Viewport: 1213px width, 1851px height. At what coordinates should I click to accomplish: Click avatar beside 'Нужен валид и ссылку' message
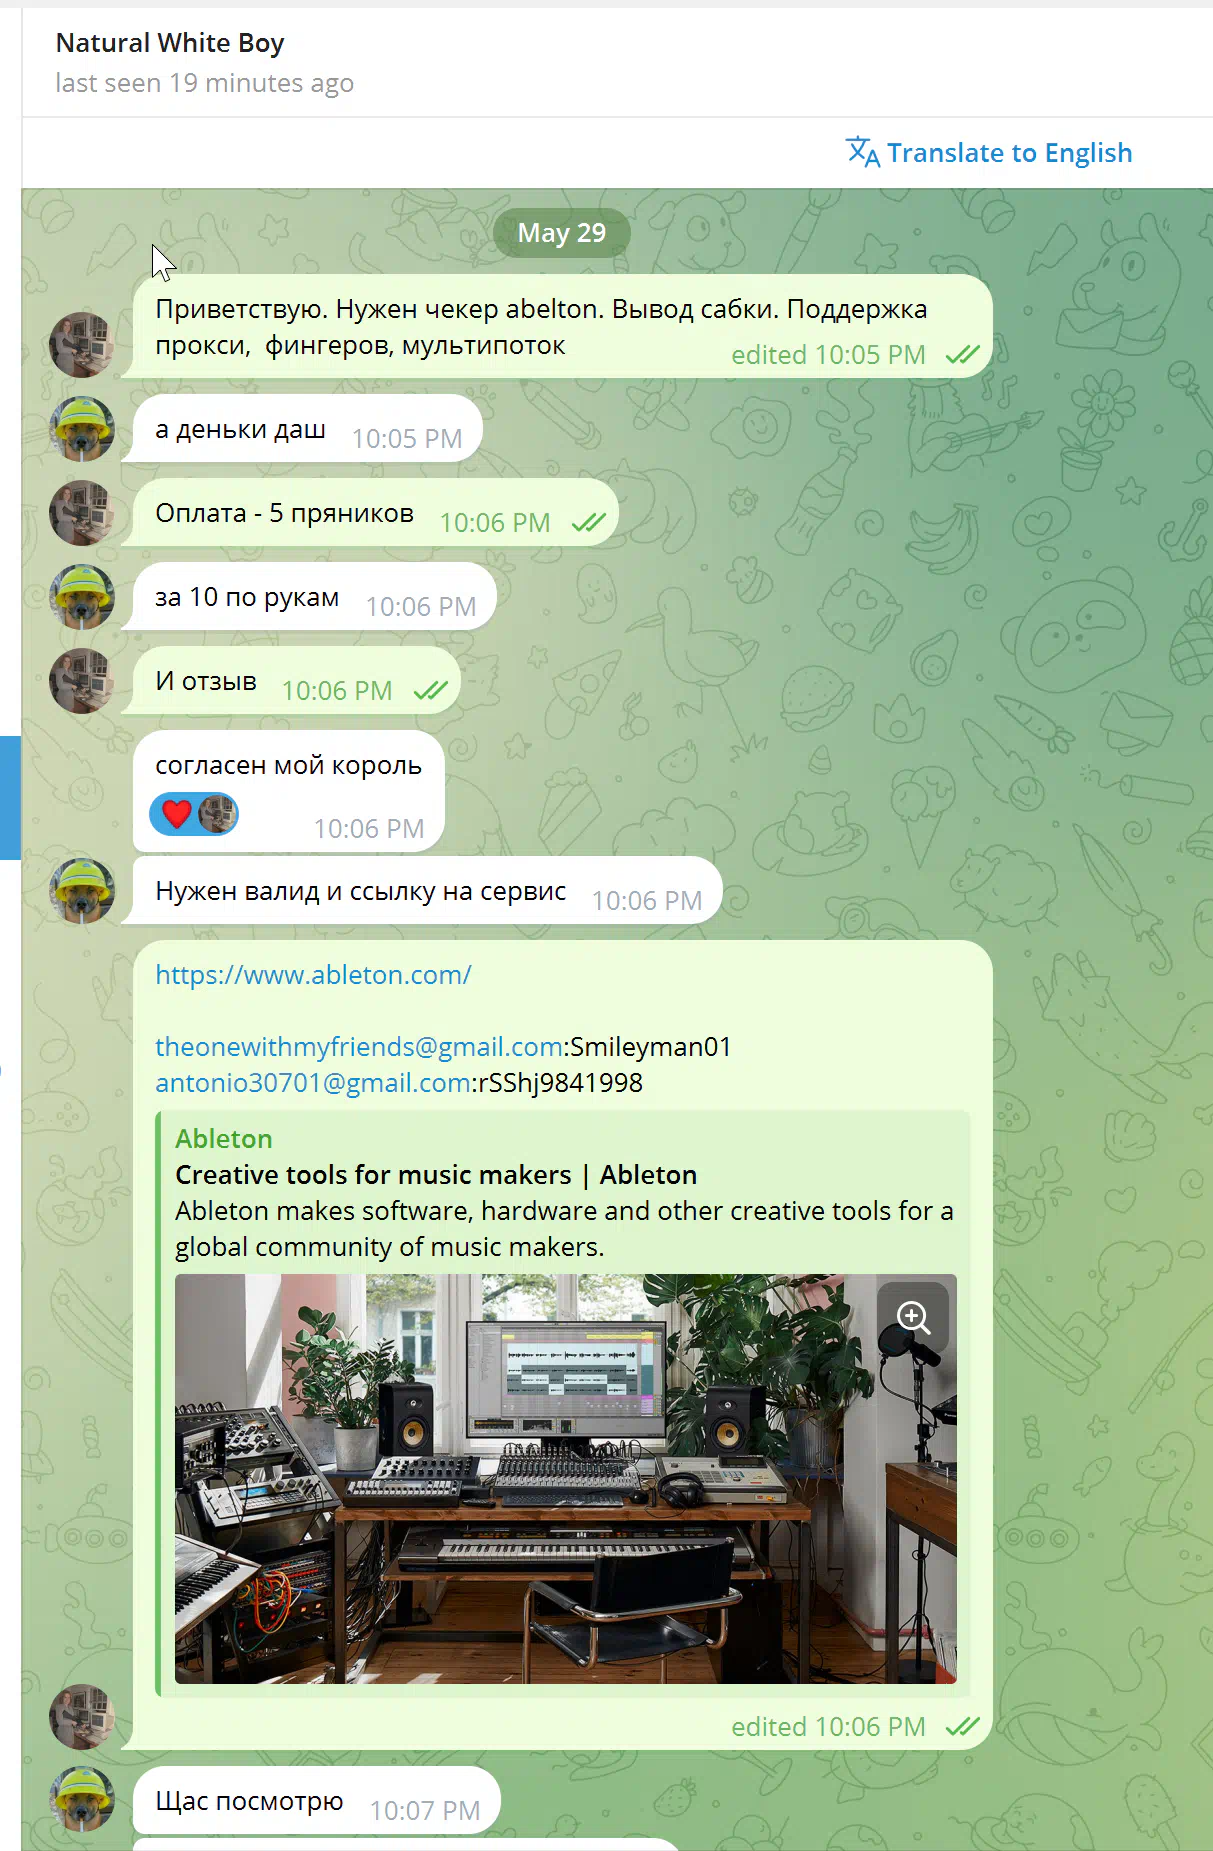pyautogui.click(x=82, y=890)
